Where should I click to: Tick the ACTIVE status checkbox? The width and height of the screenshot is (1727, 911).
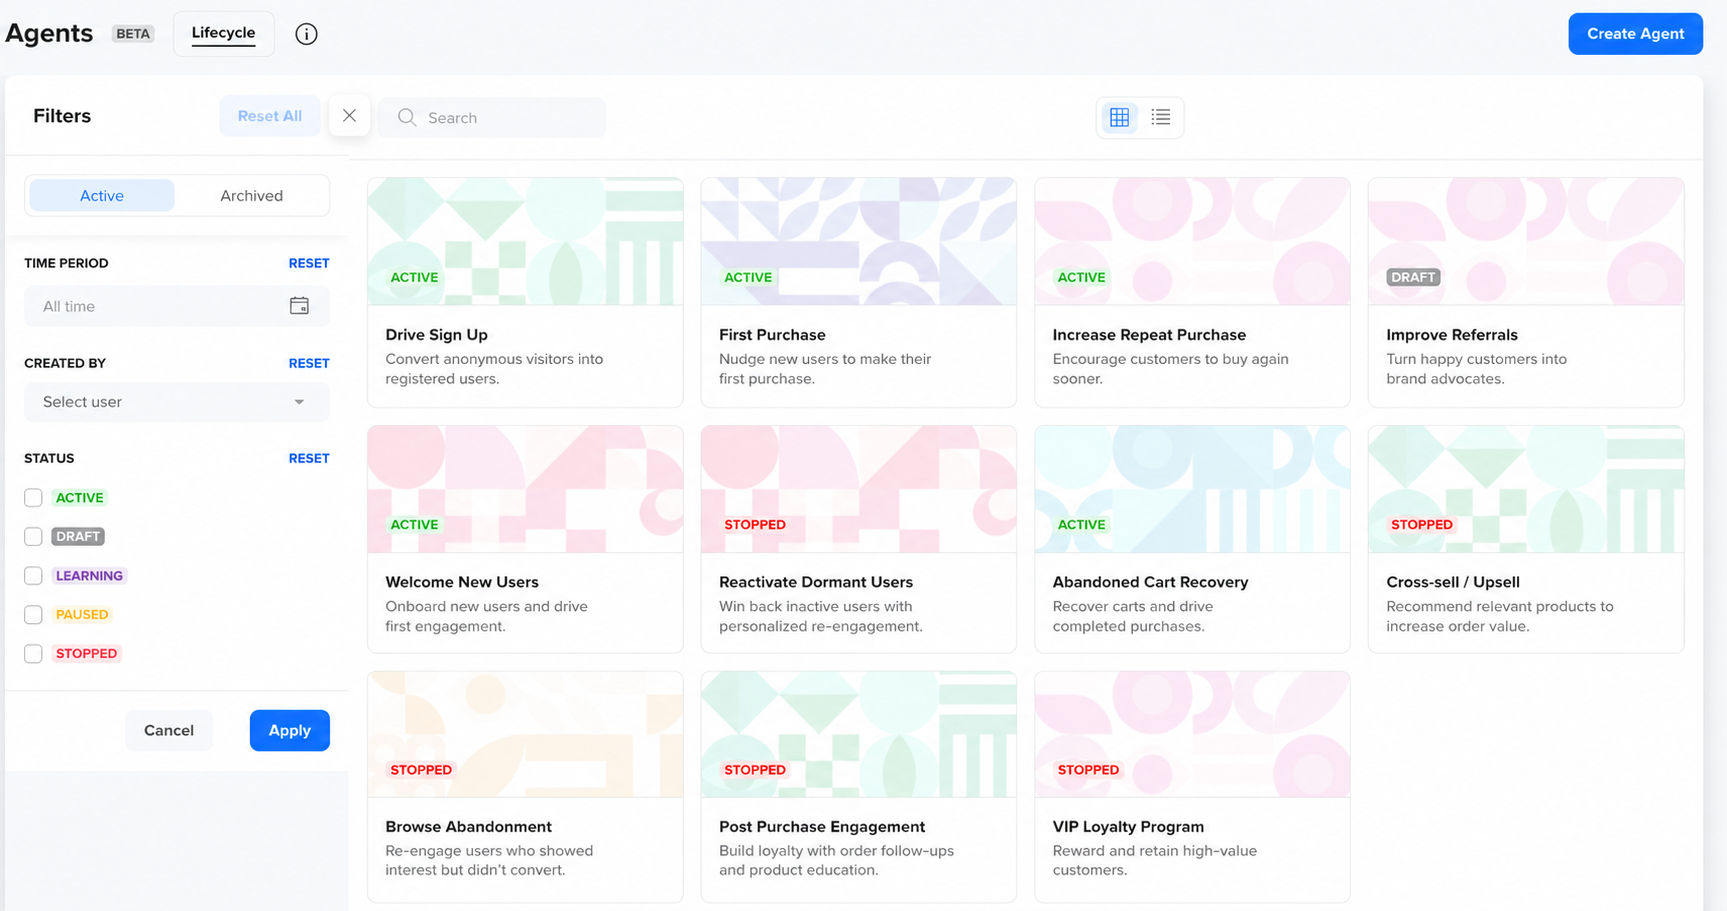[33, 498]
